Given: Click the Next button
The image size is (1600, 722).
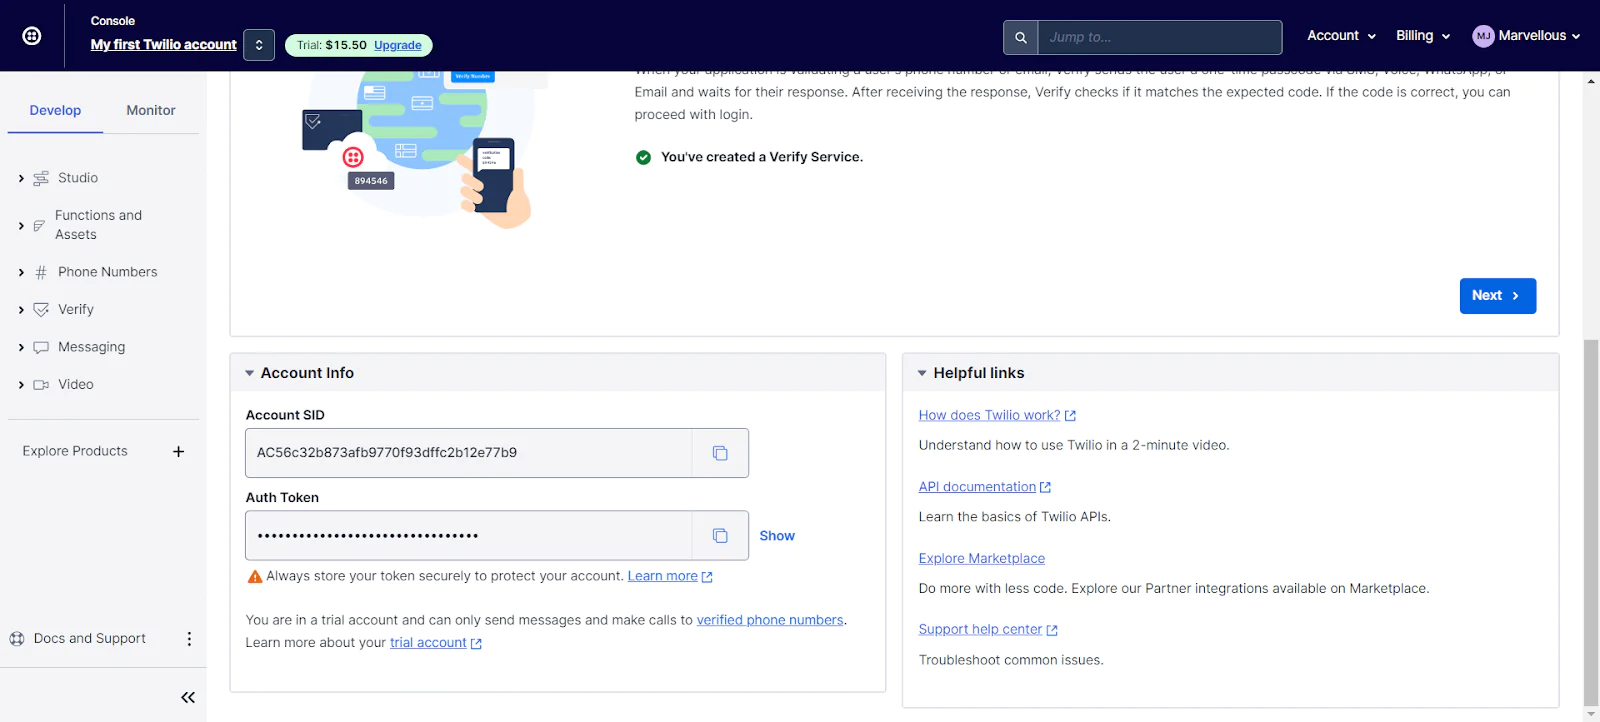Looking at the screenshot, I should pos(1497,296).
